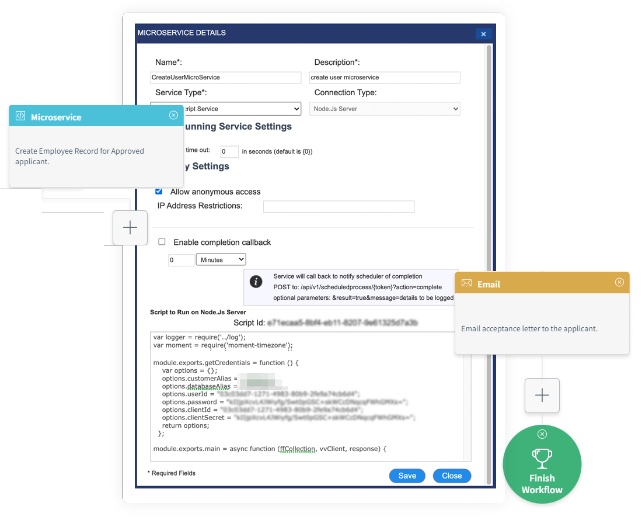The image size is (642, 520).
Task: Click the dialog vertical scrollbar
Action: tap(488, 264)
